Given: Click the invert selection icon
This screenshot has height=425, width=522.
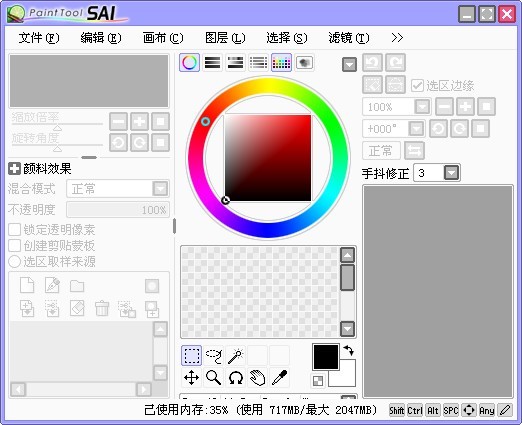Looking at the screenshot, I should pyautogui.click(x=395, y=85).
